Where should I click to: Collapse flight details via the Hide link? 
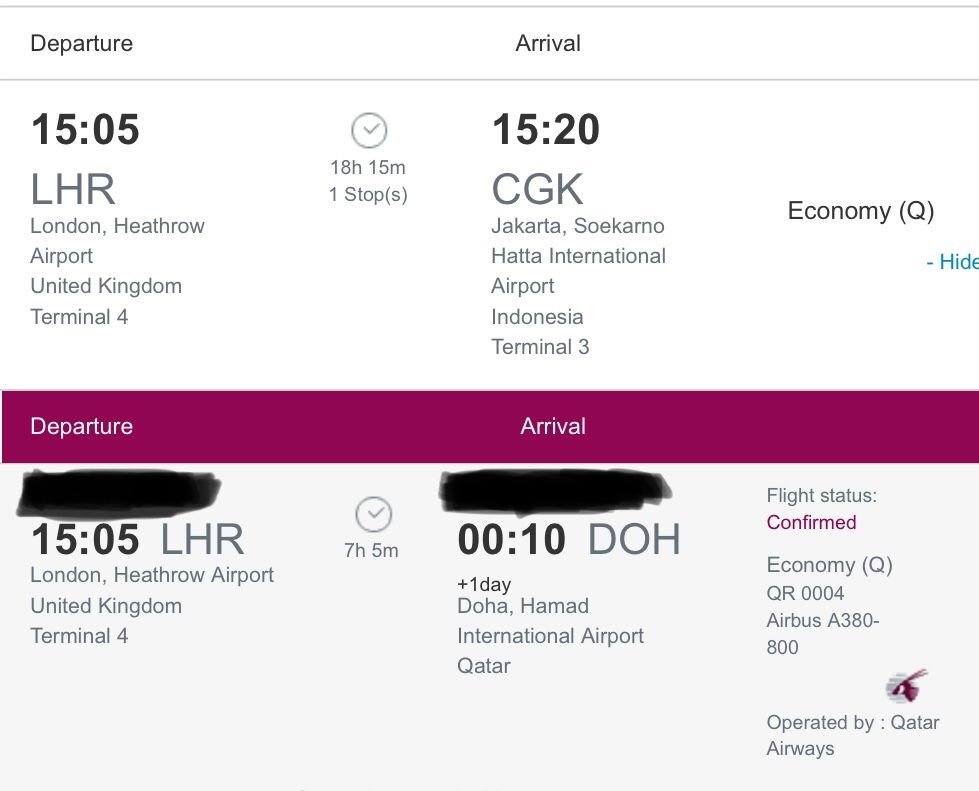click(952, 262)
